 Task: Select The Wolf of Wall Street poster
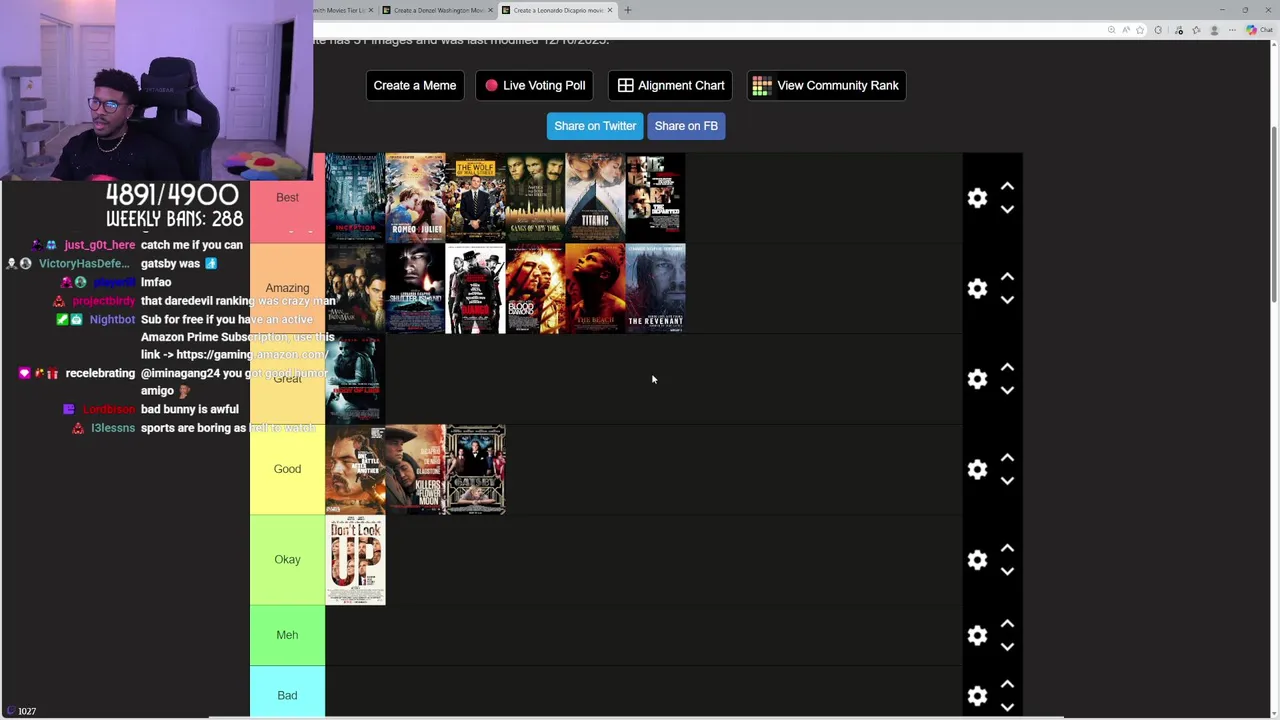click(475, 198)
